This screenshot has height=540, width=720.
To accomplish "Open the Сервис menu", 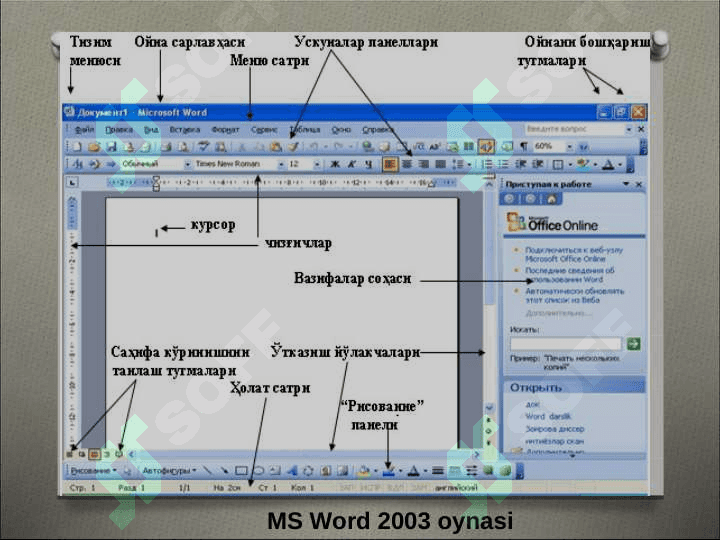I will pyautogui.click(x=264, y=130).
